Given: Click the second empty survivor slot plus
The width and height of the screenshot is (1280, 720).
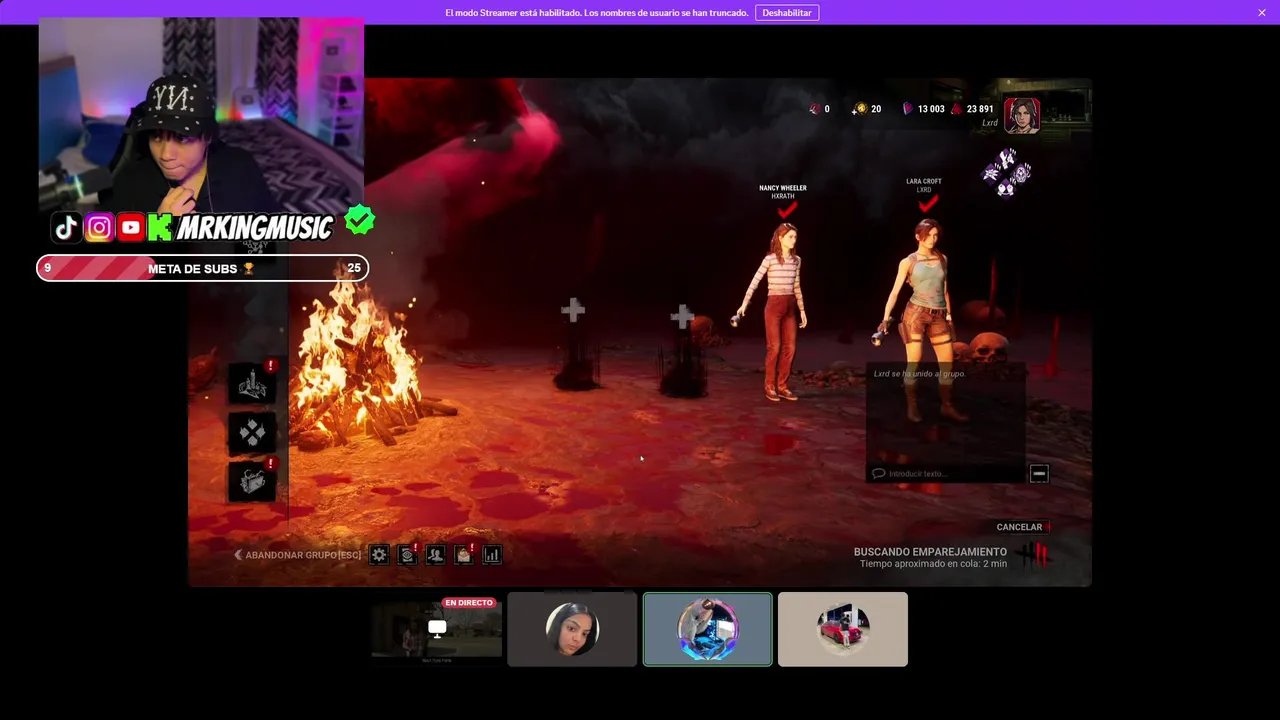Looking at the screenshot, I should [x=682, y=317].
